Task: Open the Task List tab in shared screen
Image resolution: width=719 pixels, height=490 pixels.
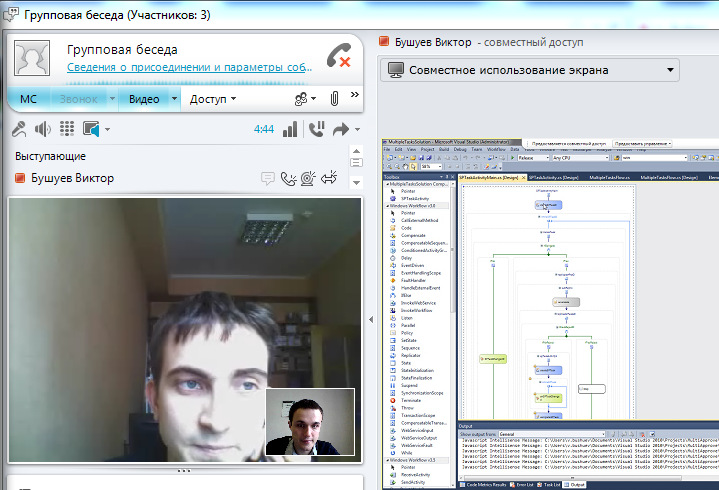Action: click(x=548, y=484)
